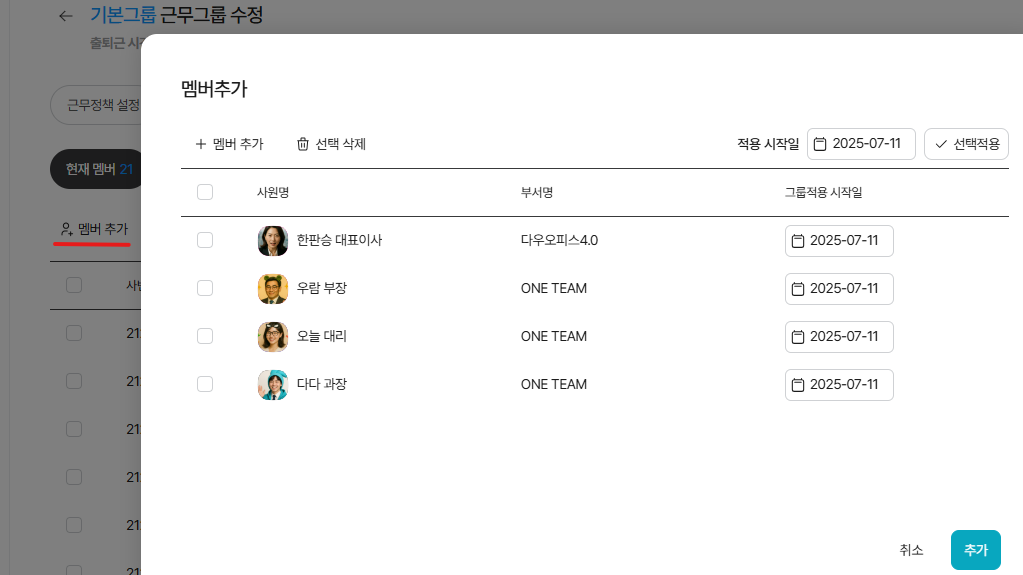Check the box for 한판승 대표이사
The width and height of the screenshot is (1023, 575).
pyautogui.click(x=205, y=240)
